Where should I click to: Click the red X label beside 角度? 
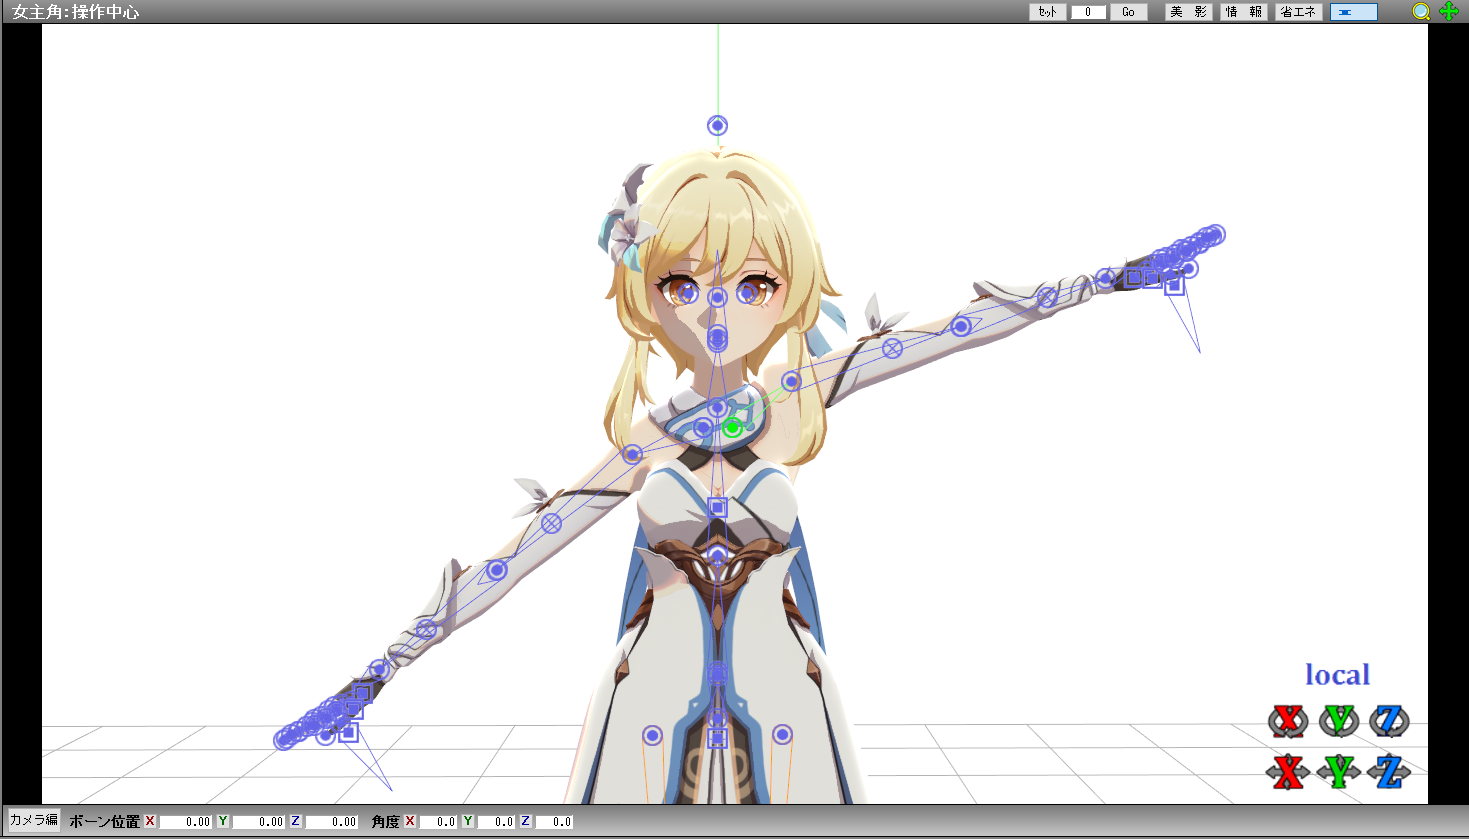(410, 821)
